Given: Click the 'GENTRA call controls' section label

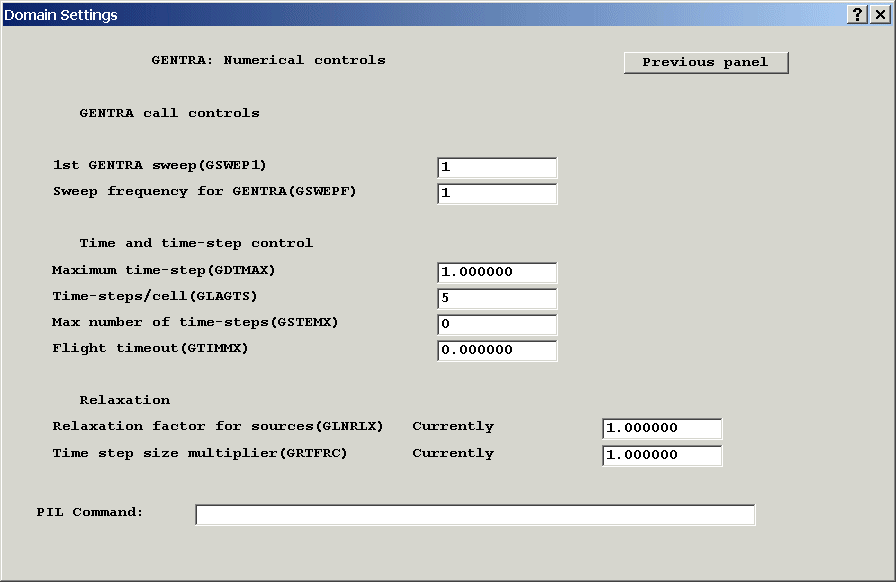Looking at the screenshot, I should (x=169, y=113).
